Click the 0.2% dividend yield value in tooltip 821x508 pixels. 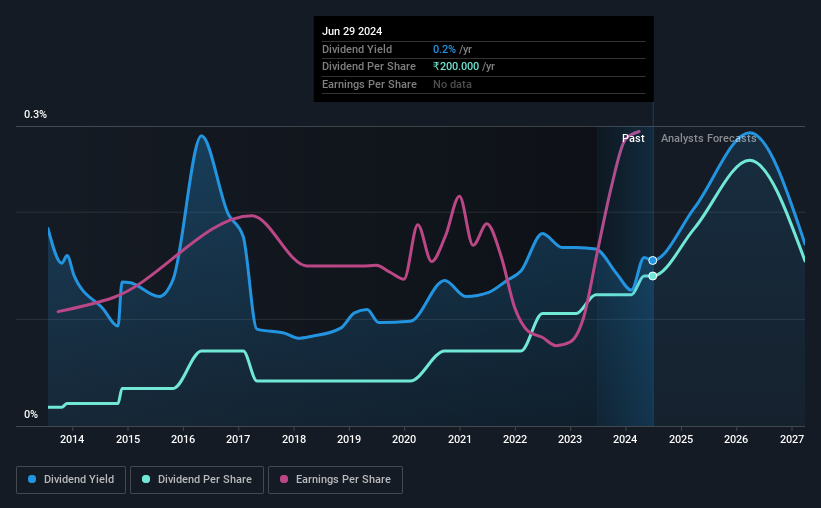click(444, 49)
